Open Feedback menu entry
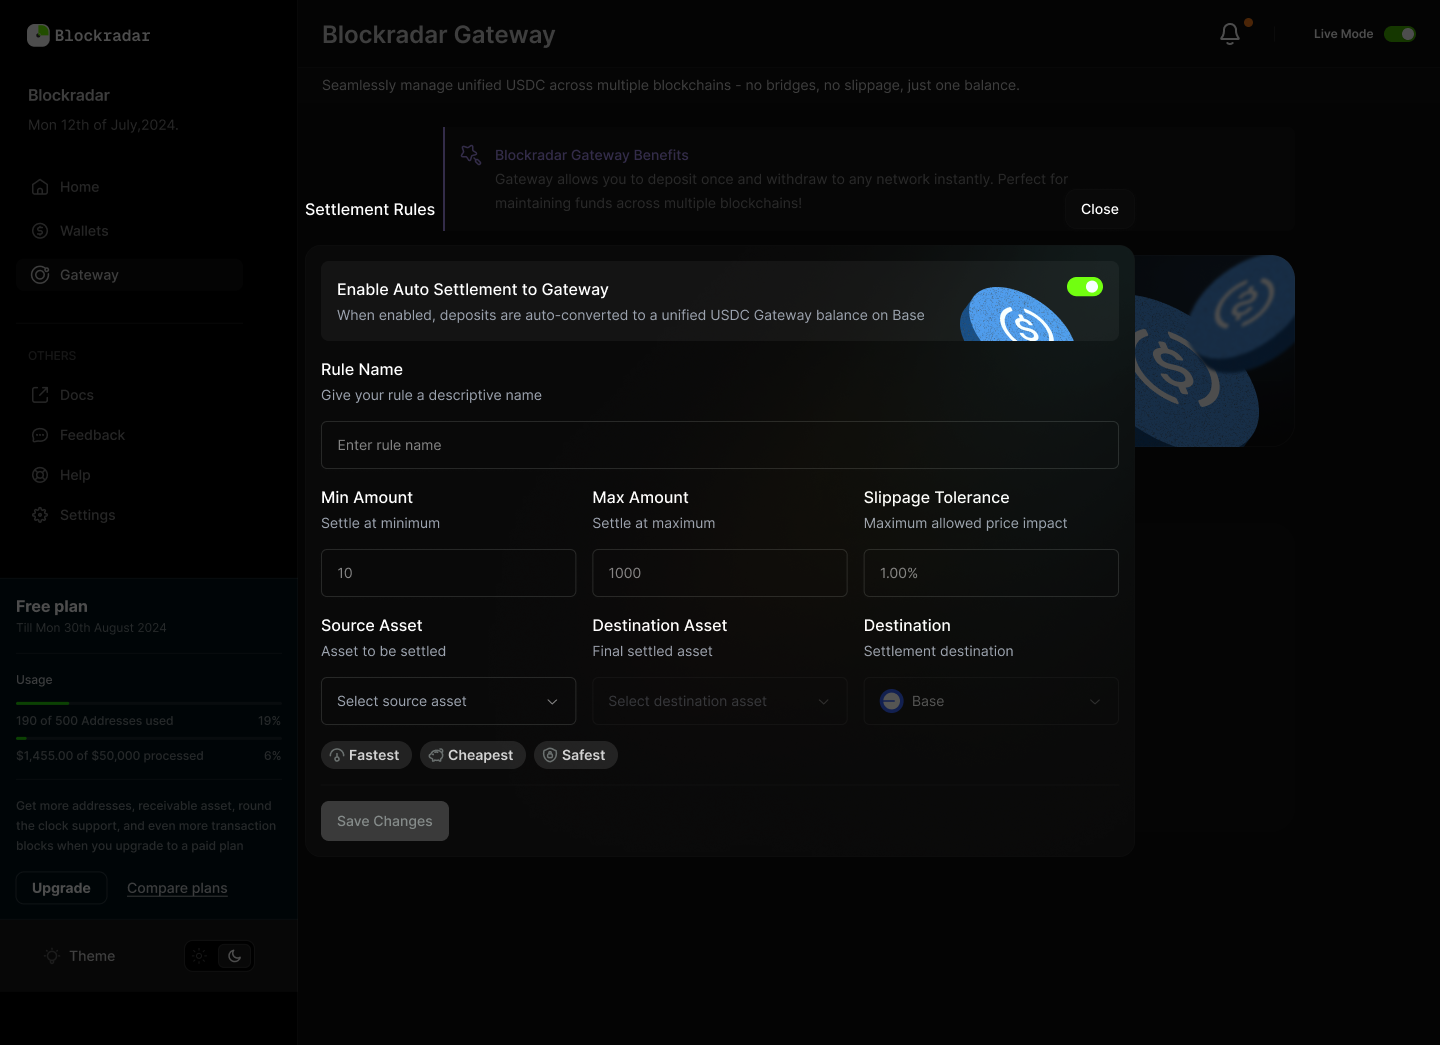Image resolution: width=1440 pixels, height=1045 pixels. click(x=129, y=435)
